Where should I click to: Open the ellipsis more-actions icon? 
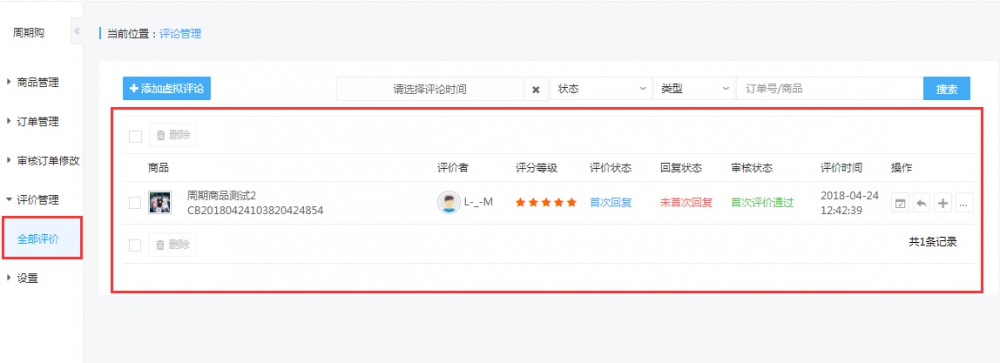pyautogui.click(x=964, y=204)
